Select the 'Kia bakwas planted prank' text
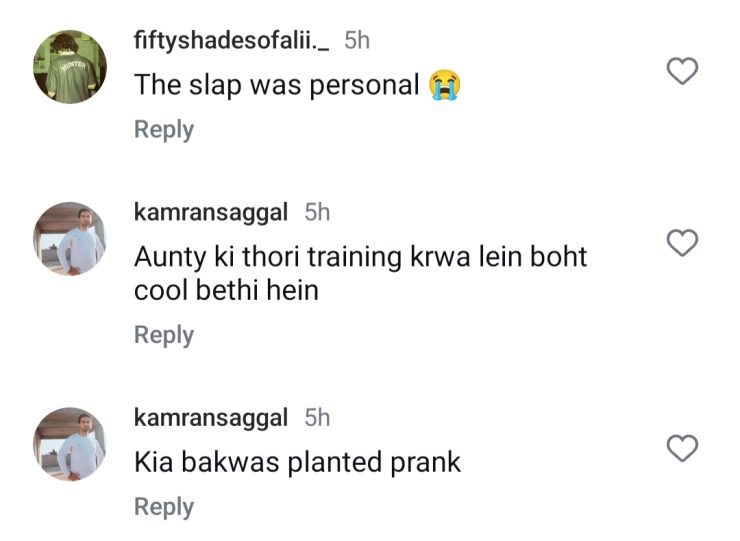 tap(297, 462)
